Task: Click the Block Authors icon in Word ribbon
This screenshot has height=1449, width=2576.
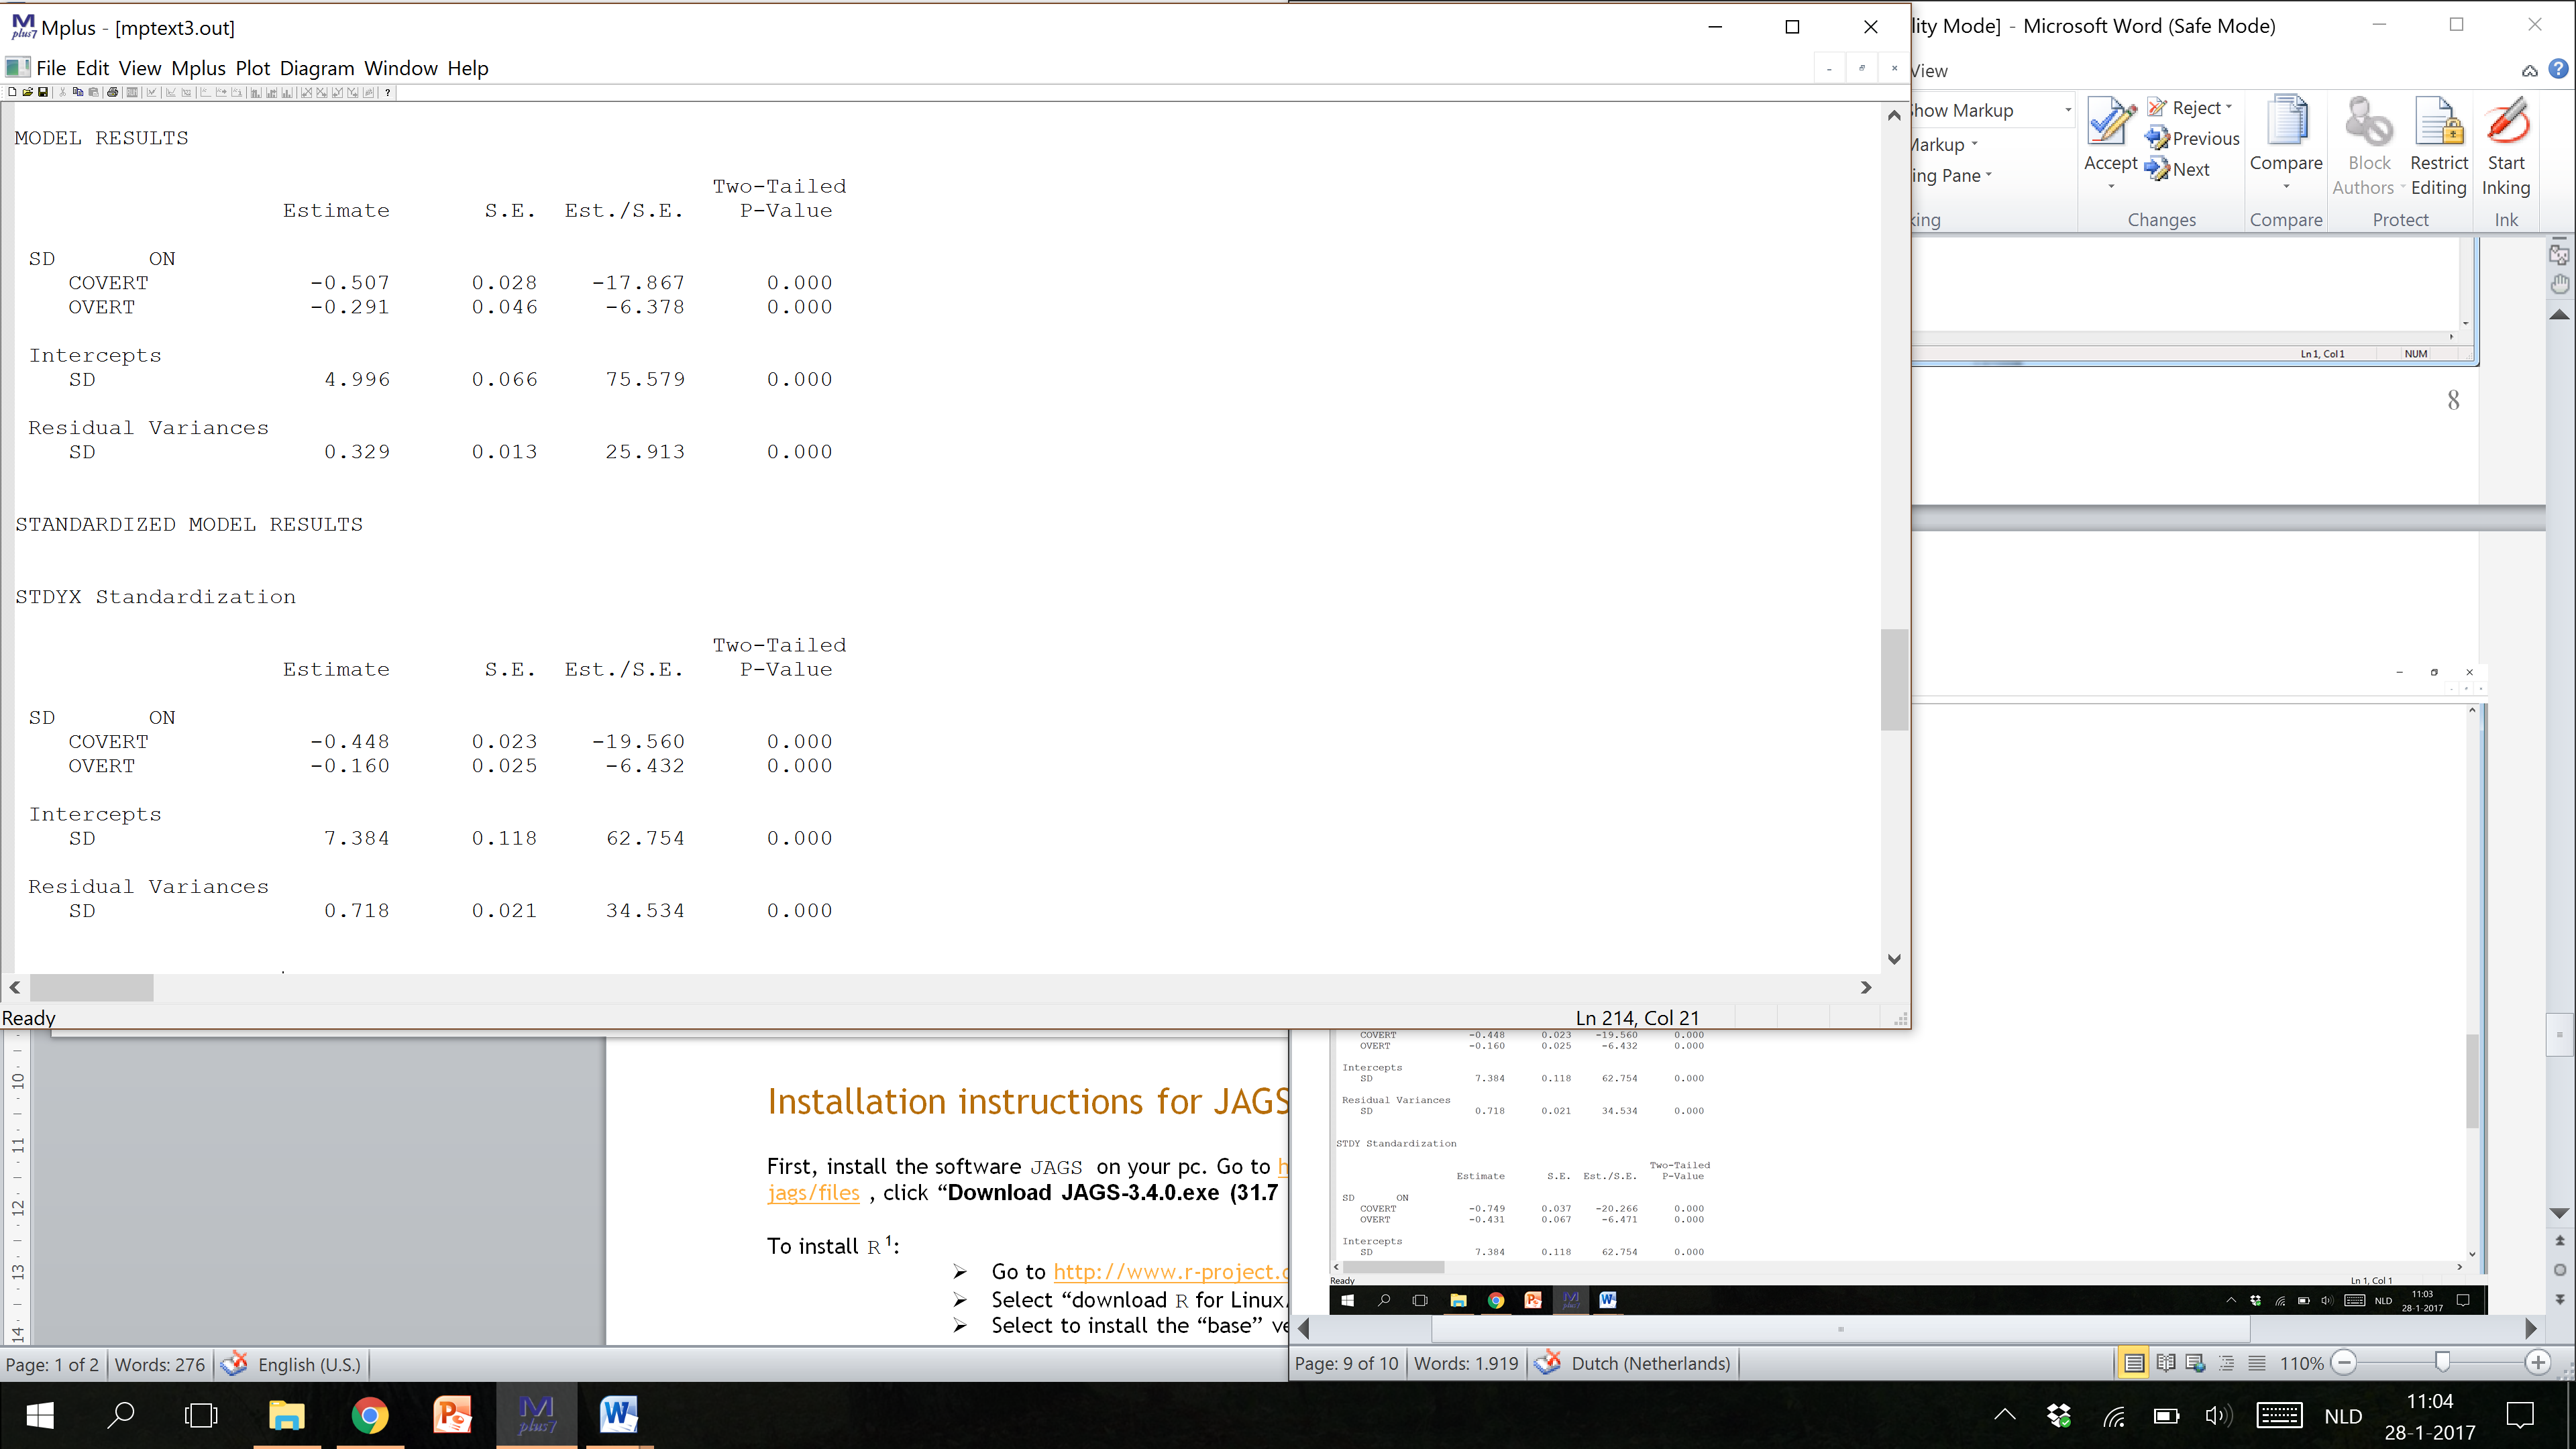Action: coord(2369,122)
